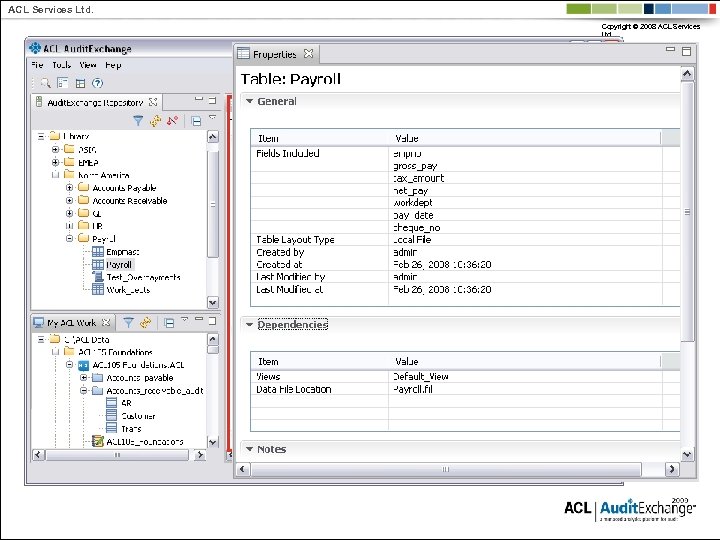Click the Payroll.fil data file value
The height and width of the screenshot is (540, 720).
pyautogui.click(x=413, y=389)
